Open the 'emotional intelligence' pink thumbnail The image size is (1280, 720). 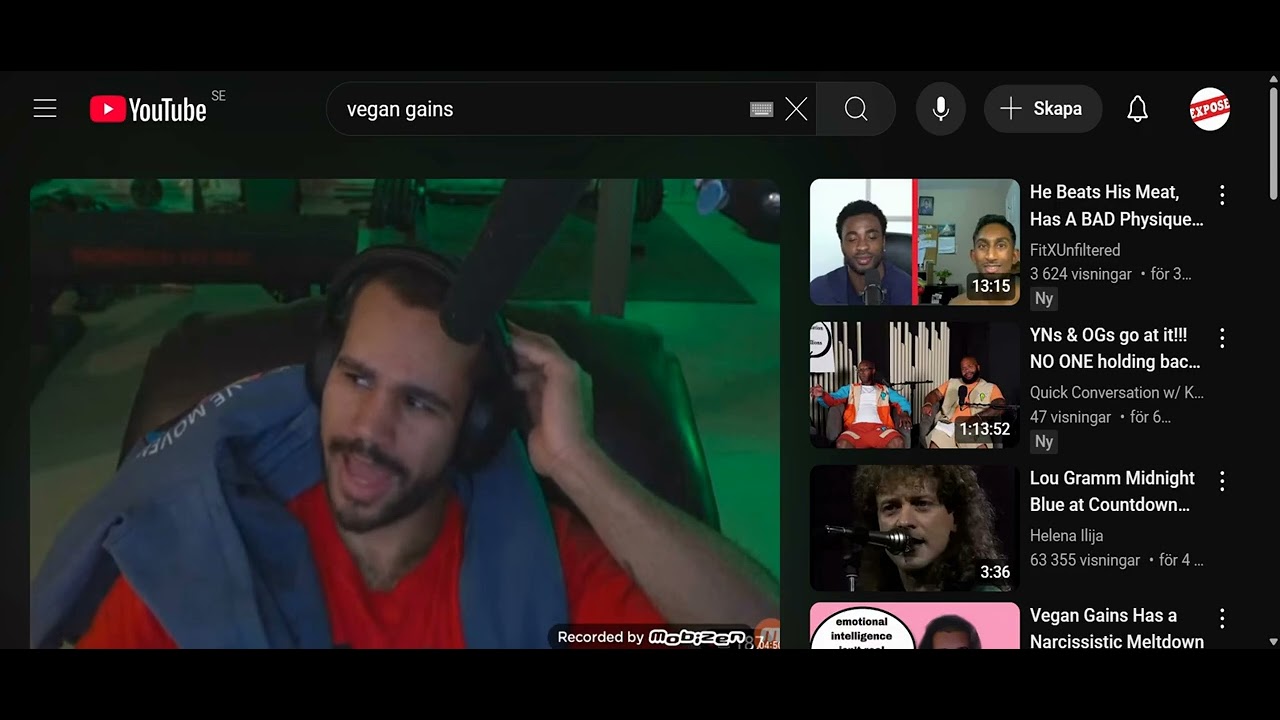pyautogui.click(x=915, y=626)
